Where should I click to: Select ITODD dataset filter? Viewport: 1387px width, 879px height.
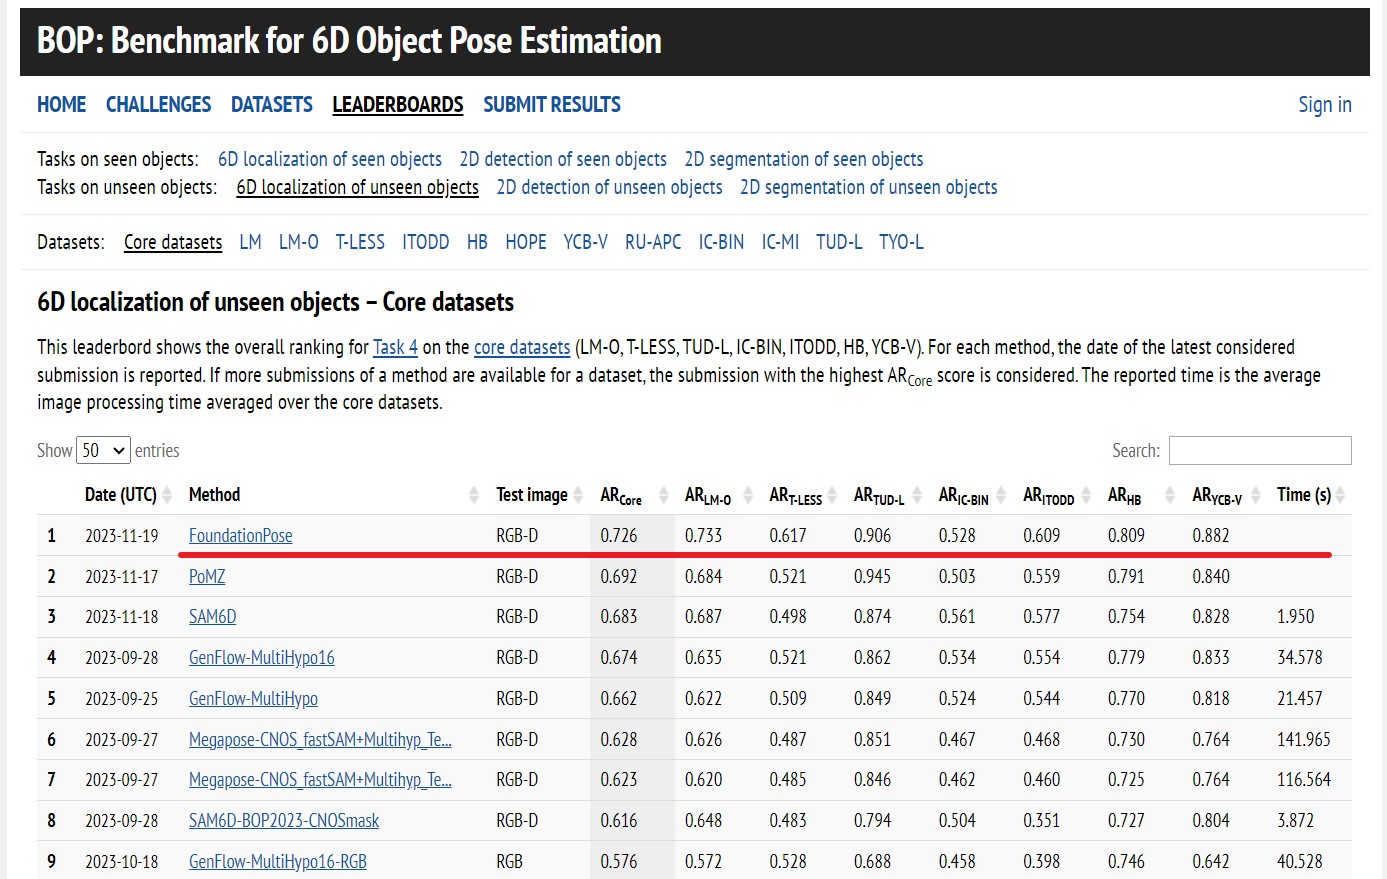[426, 242]
